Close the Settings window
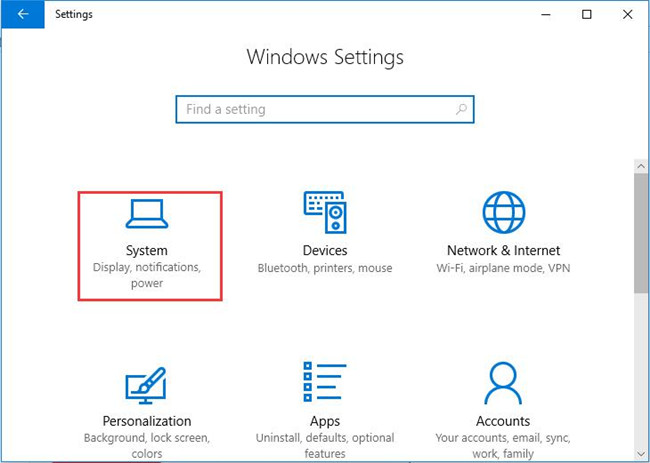Screen dimensions: 650x463 [x=628, y=15]
